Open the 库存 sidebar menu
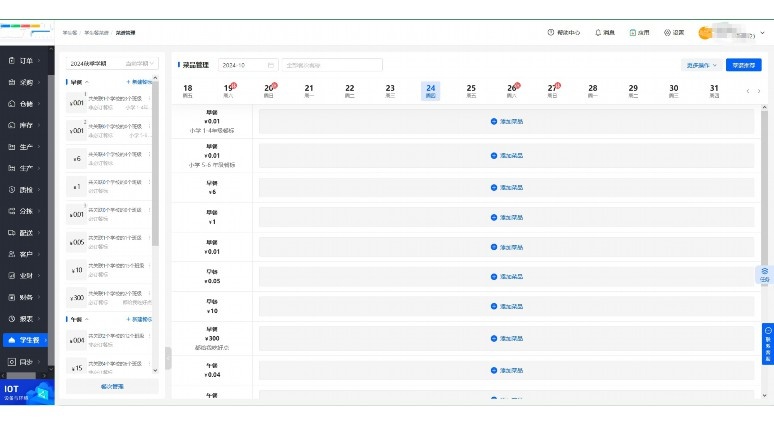The width and height of the screenshot is (774, 425). tap(25, 125)
